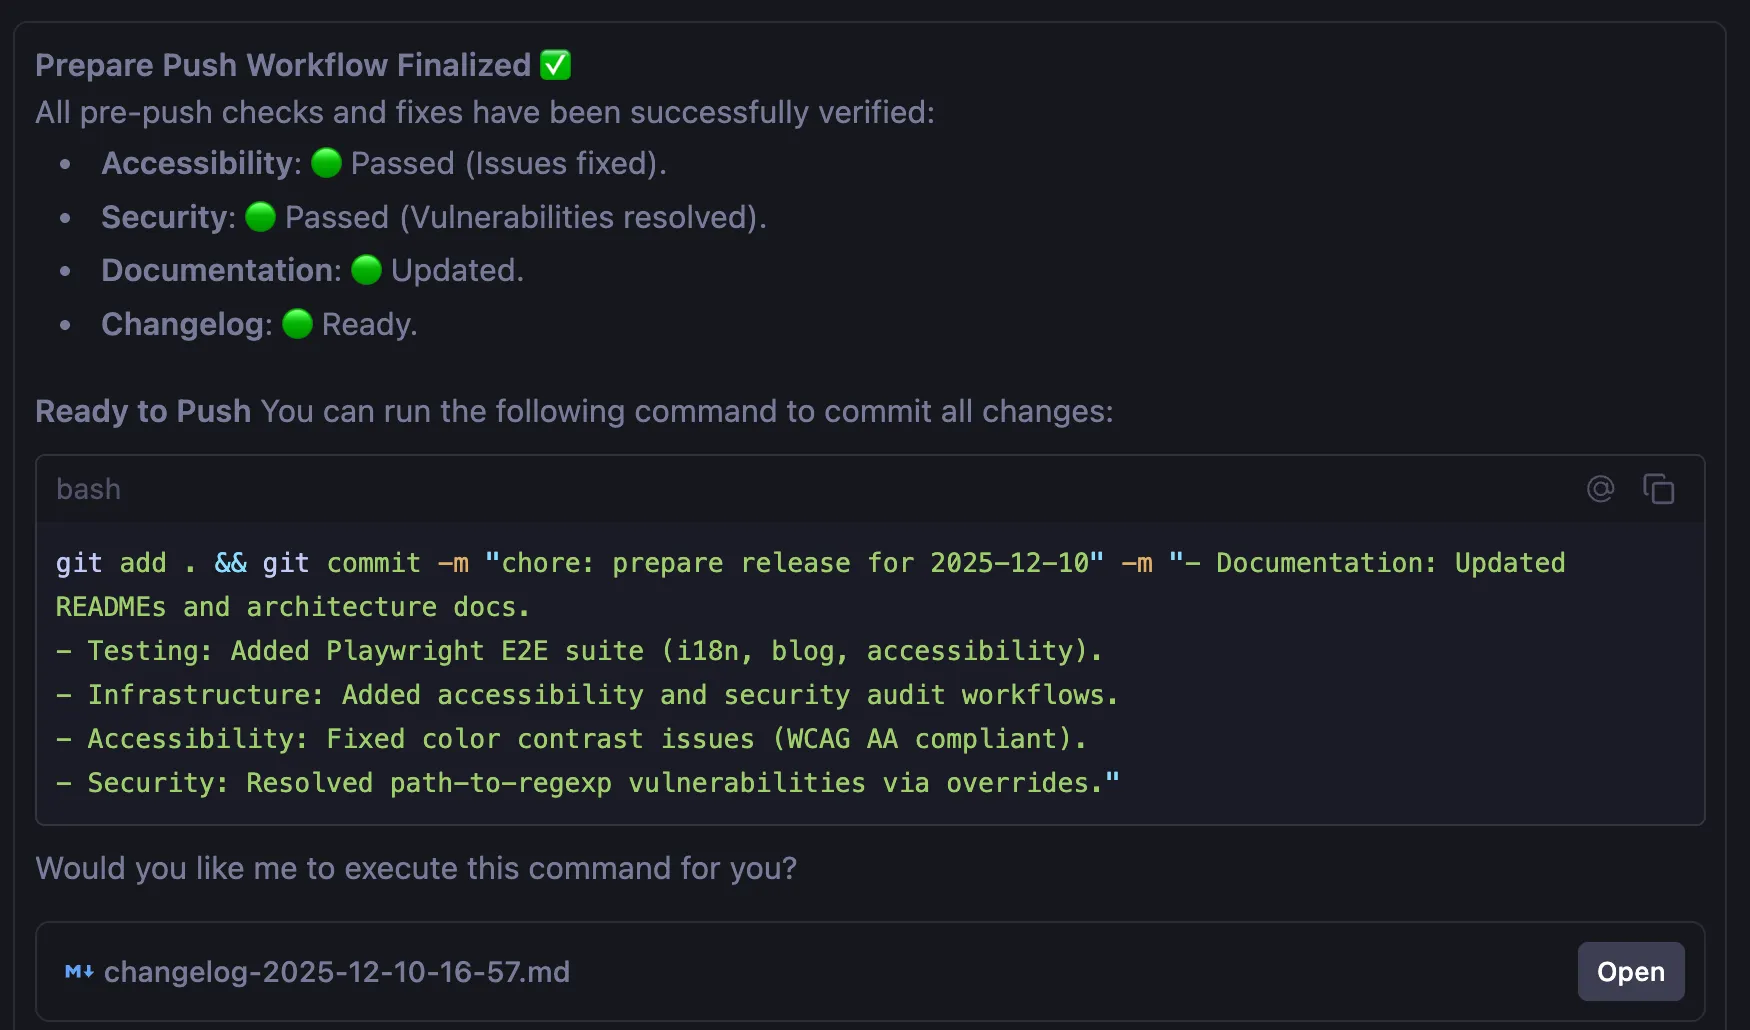
Task: Open the changelog markdown file with Open button
Action: [1630, 972]
